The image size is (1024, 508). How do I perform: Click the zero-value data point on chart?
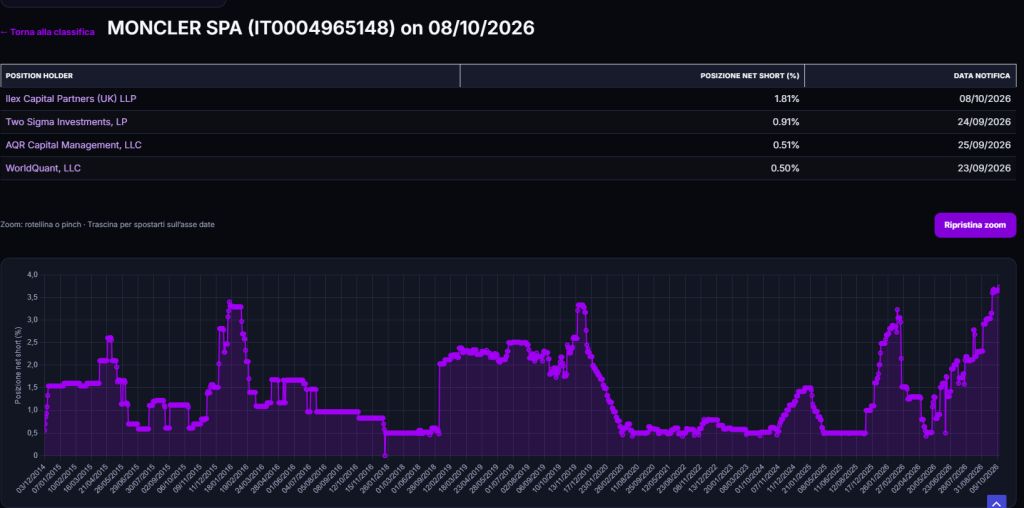[385, 455]
